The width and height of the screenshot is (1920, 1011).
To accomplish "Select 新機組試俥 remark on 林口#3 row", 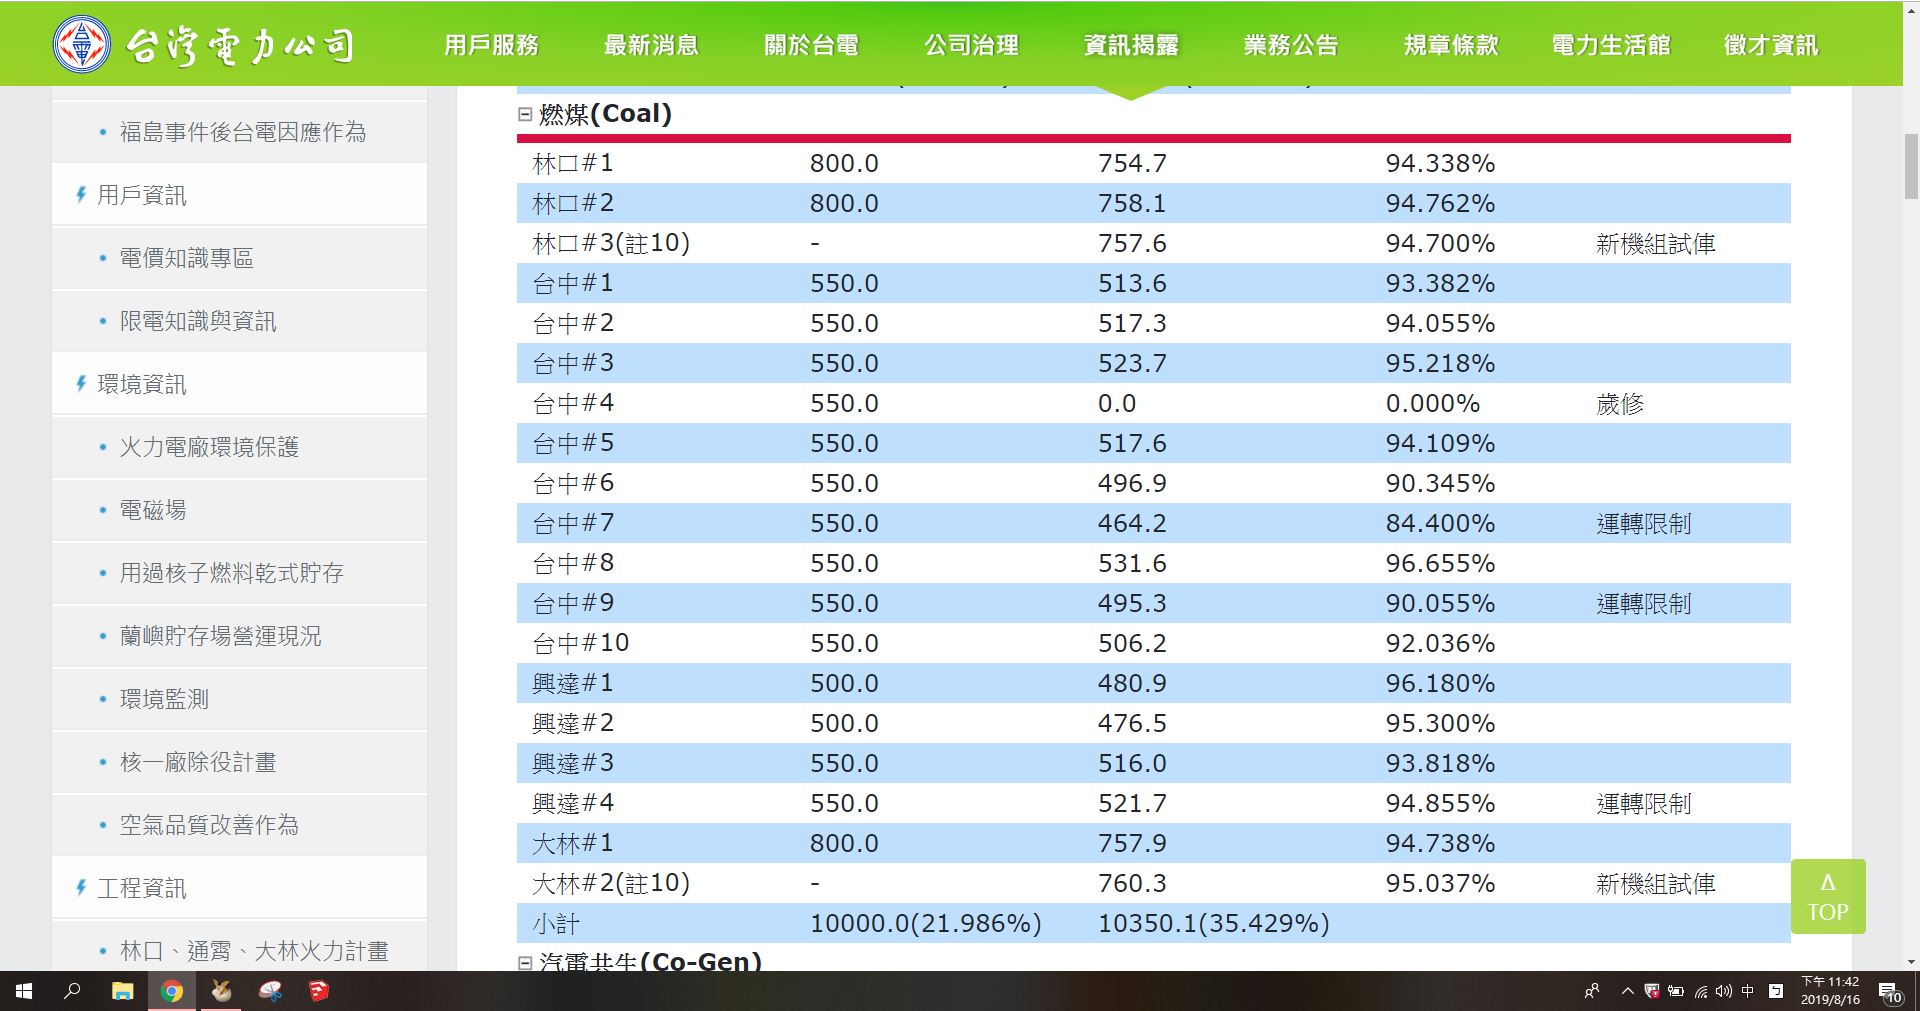I will pyautogui.click(x=1656, y=244).
